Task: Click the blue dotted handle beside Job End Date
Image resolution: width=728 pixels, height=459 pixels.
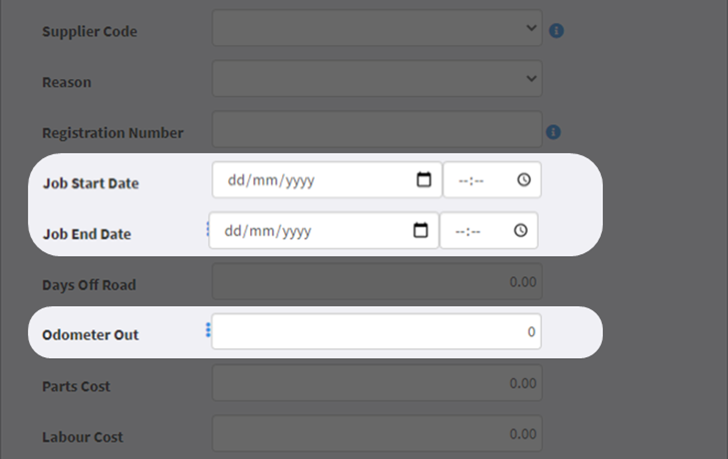Action: [207, 229]
